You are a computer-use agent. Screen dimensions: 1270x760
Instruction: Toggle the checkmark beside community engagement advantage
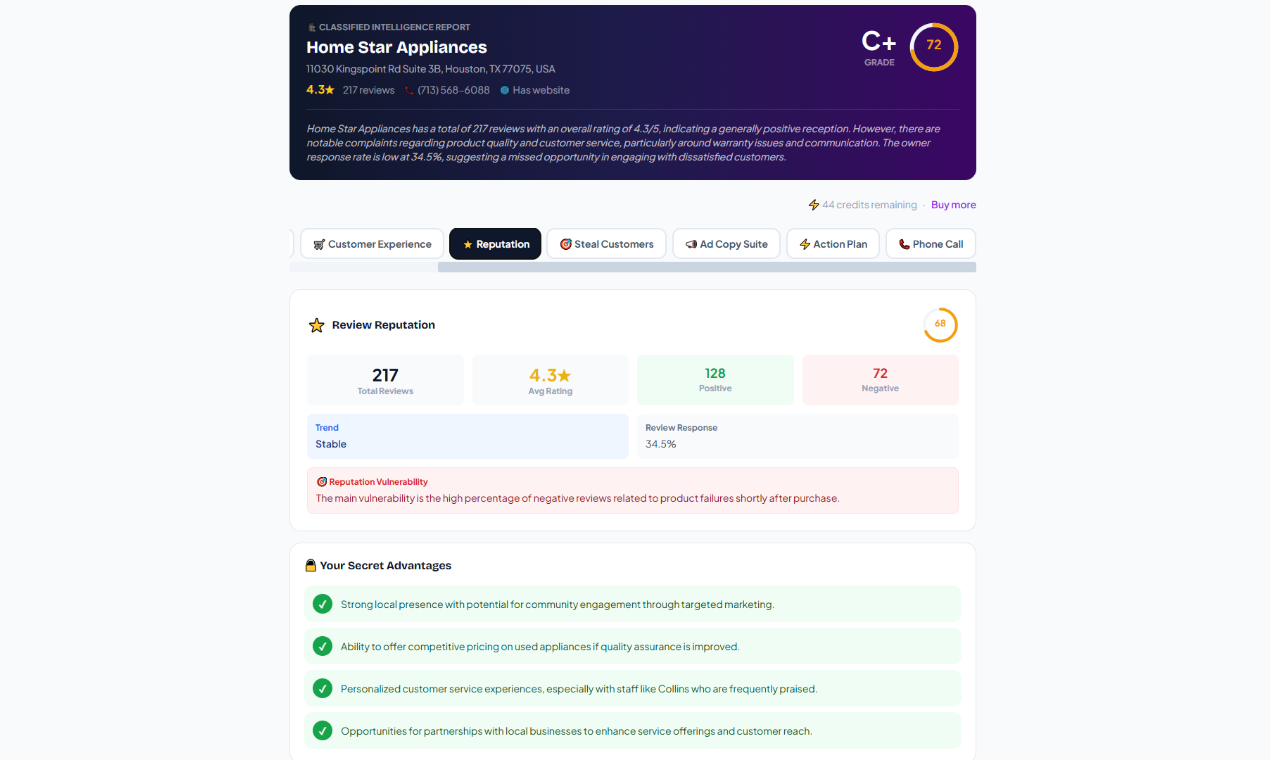(322, 604)
